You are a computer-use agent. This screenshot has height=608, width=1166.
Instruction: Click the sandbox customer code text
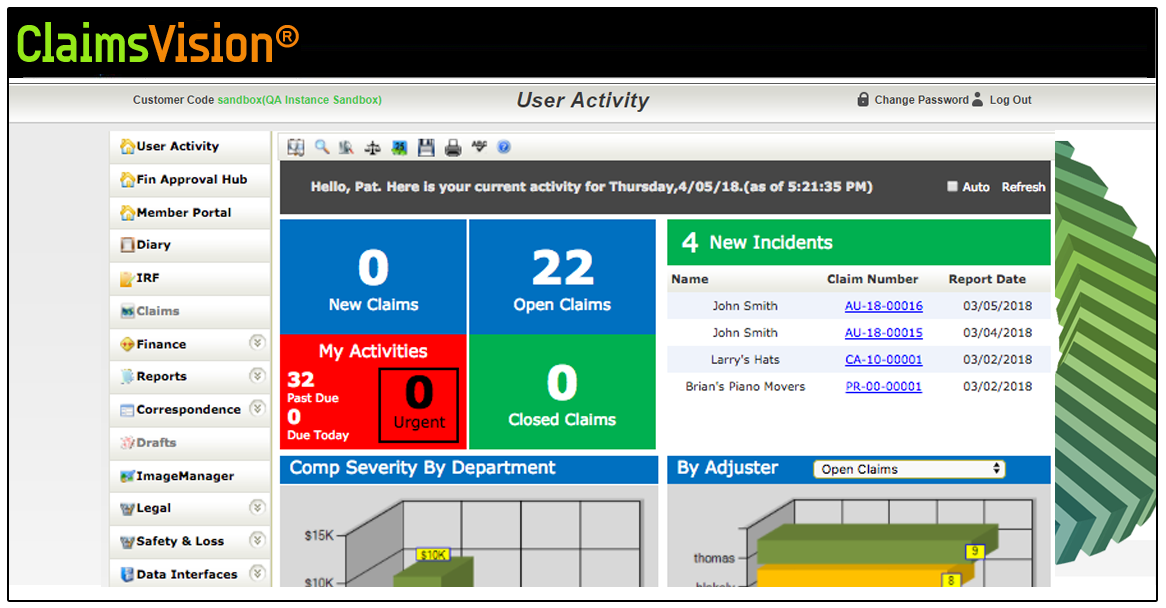point(299,100)
